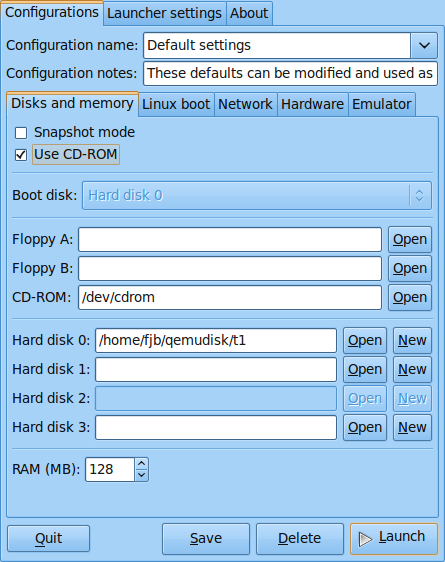Decrease RAM value with down arrow
The image size is (445, 562).
pos(142,475)
